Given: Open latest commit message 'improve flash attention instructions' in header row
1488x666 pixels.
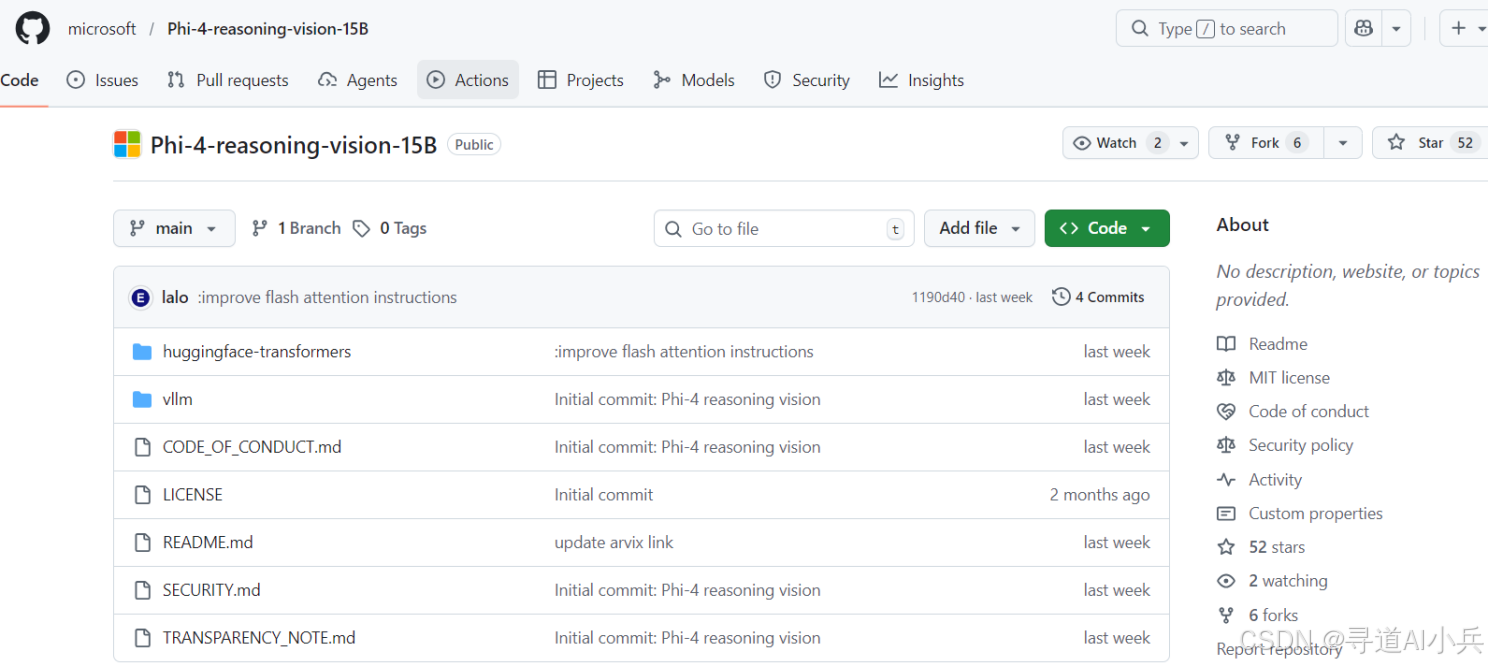Looking at the screenshot, I should [x=327, y=297].
